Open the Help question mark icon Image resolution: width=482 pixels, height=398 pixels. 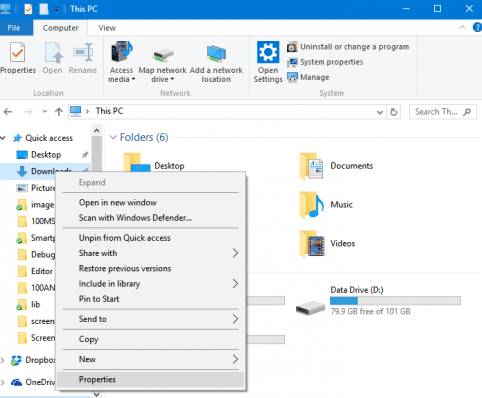click(477, 27)
